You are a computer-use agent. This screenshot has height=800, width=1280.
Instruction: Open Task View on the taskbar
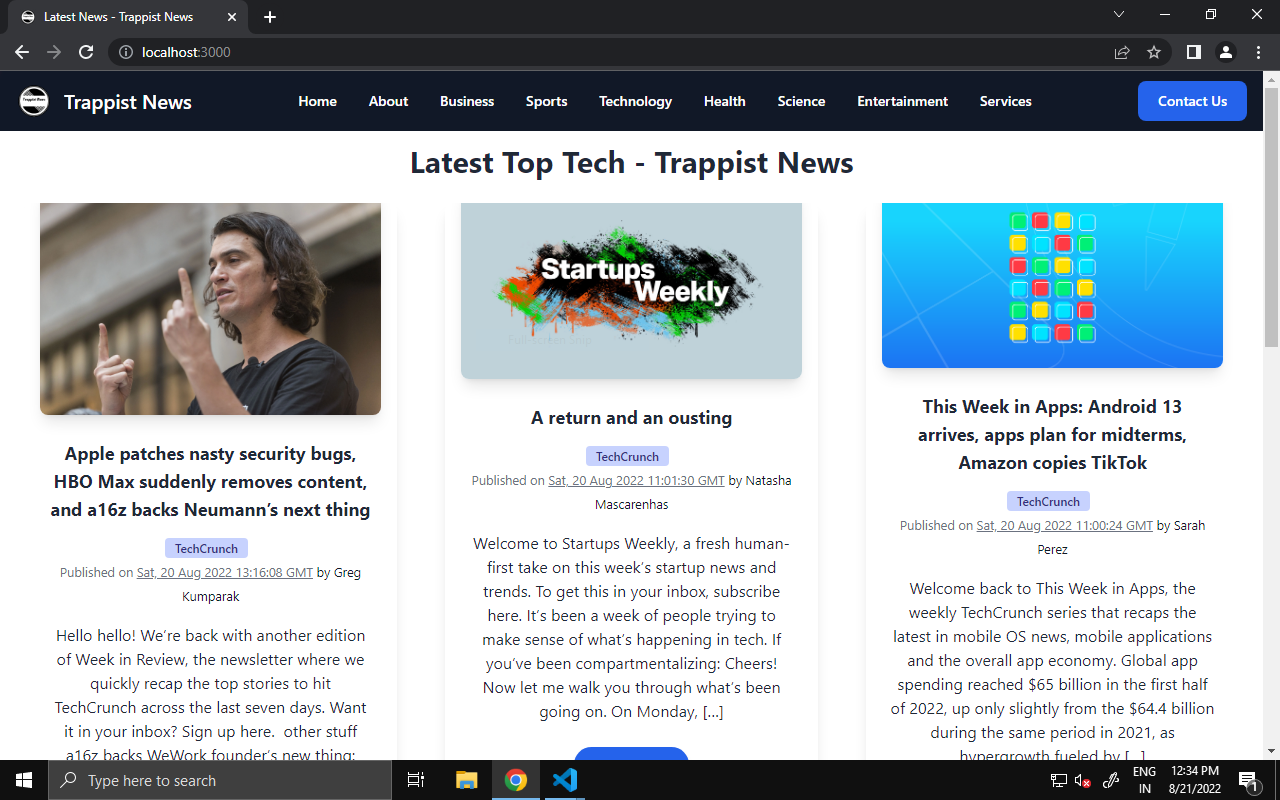[x=416, y=780]
